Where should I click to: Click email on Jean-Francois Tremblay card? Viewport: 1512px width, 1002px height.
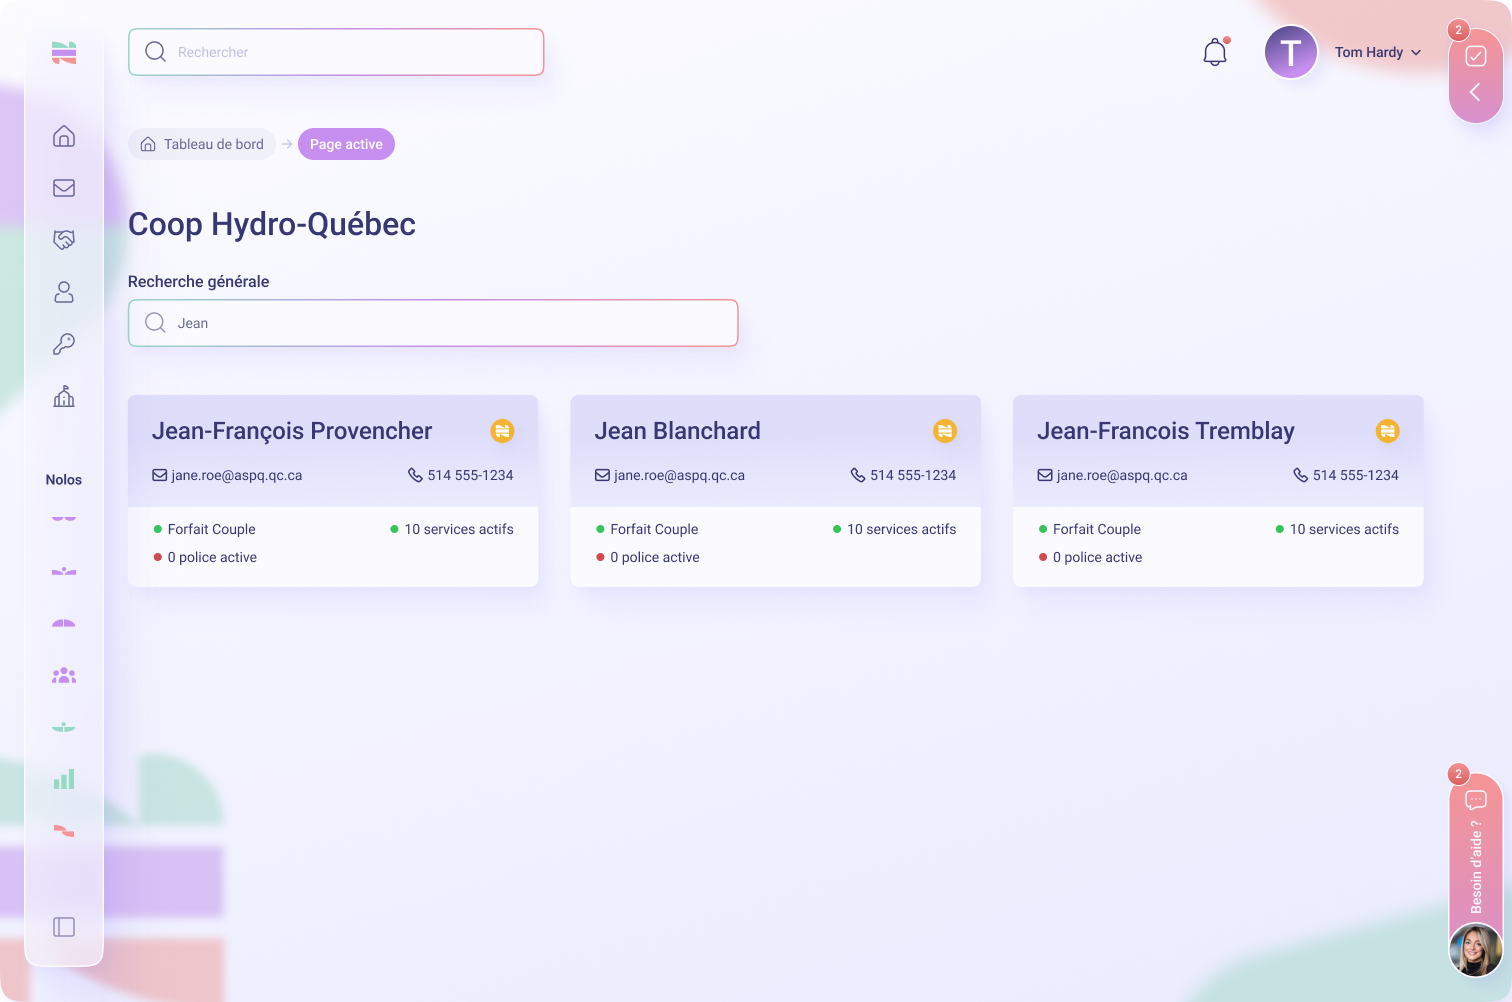1112,475
